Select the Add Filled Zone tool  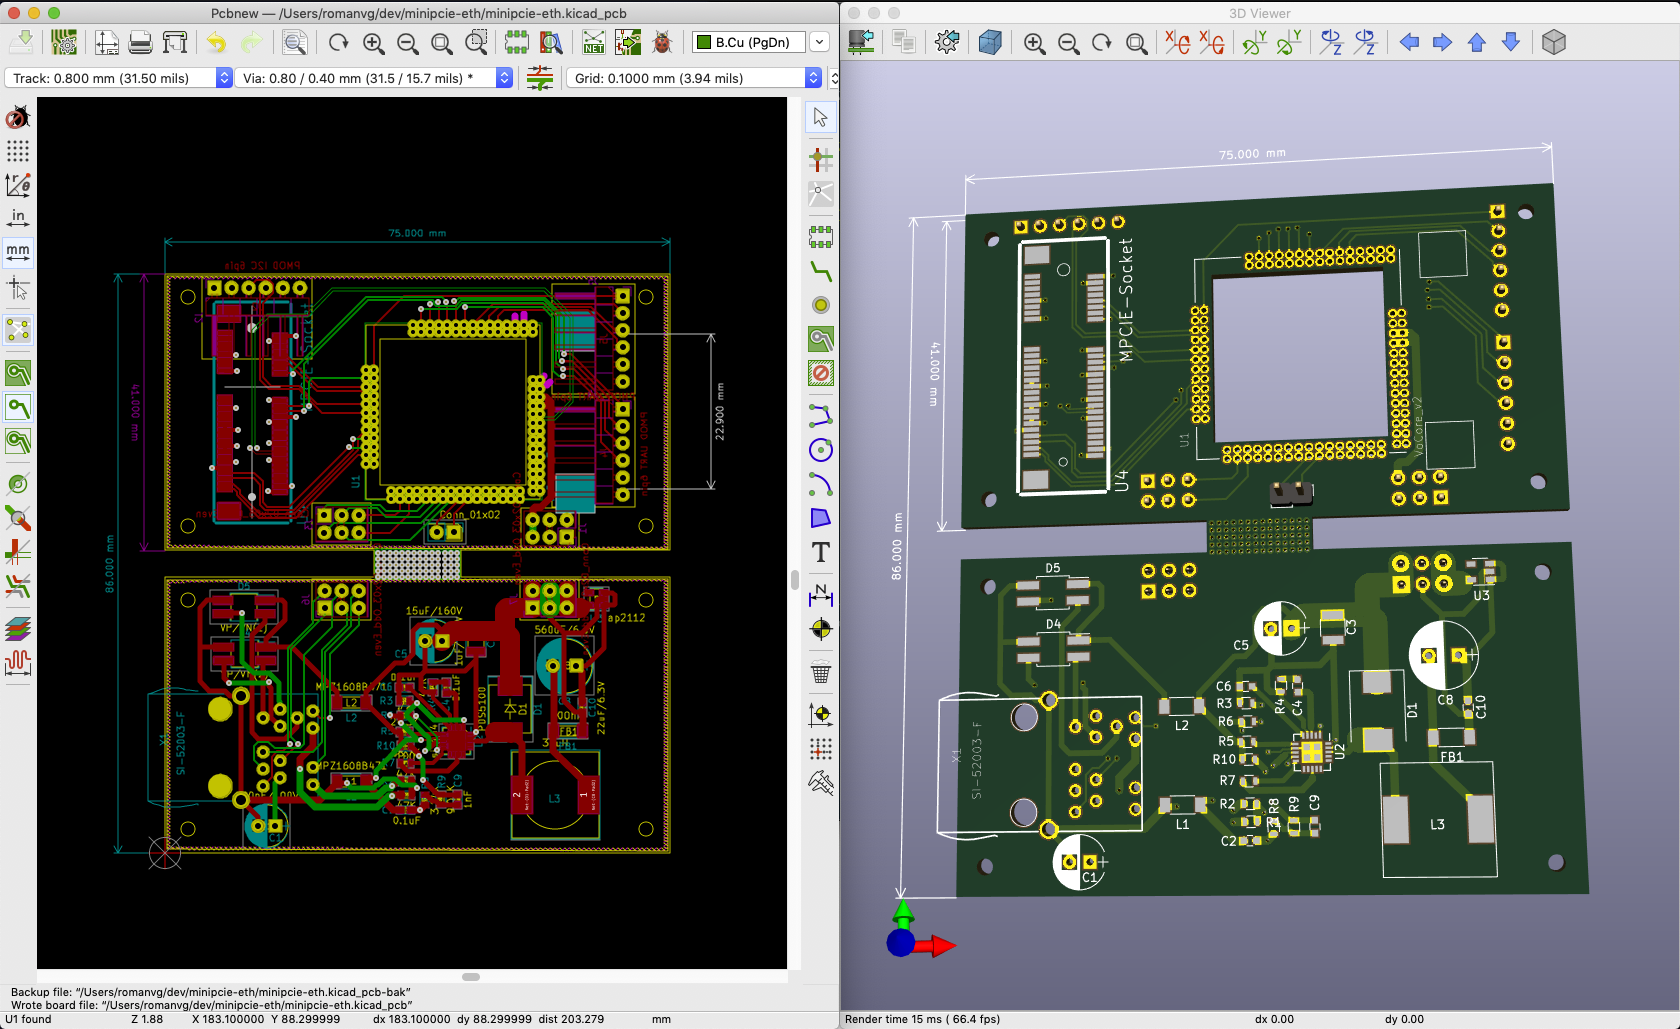[820, 339]
